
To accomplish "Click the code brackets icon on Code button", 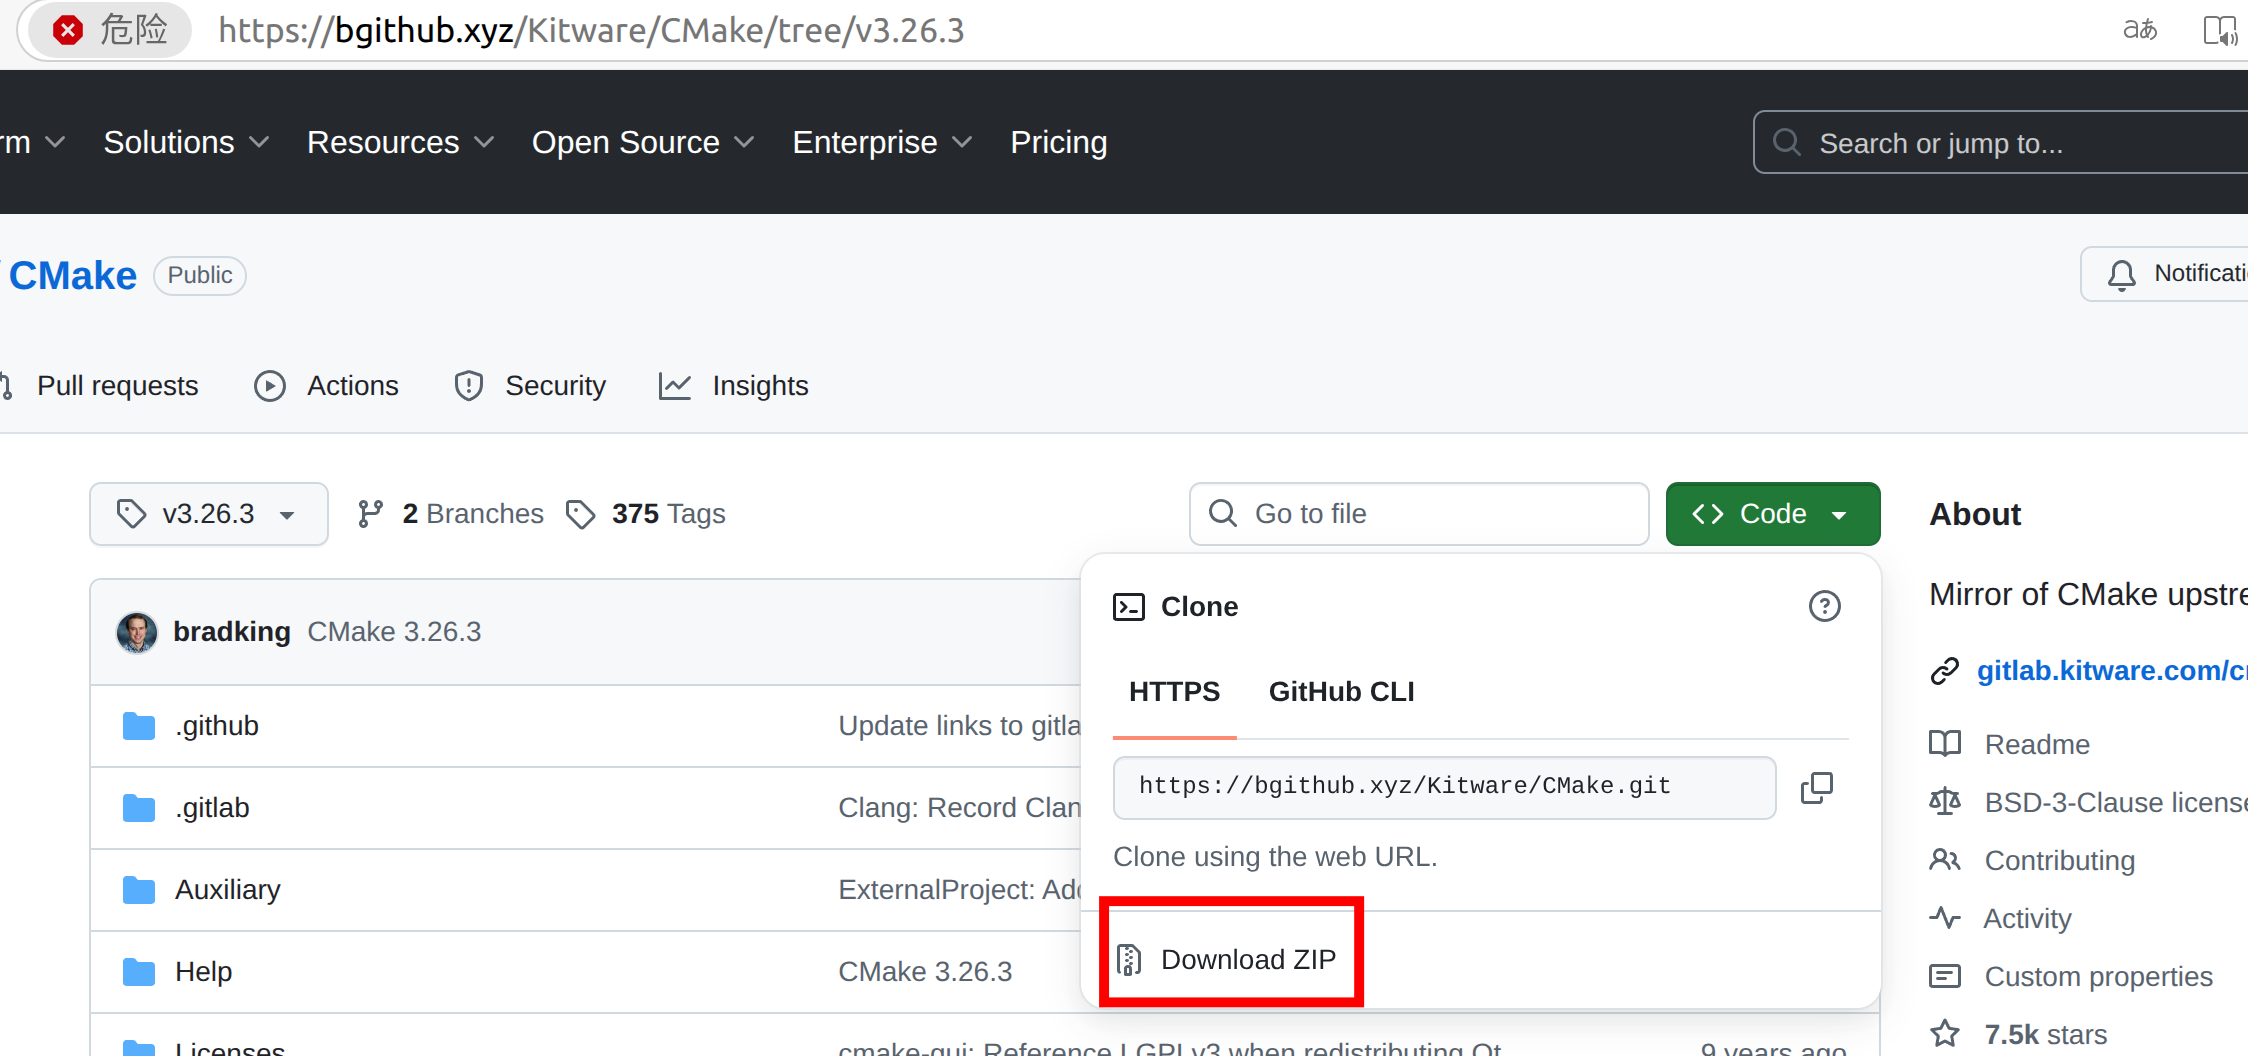I will click(x=1708, y=514).
